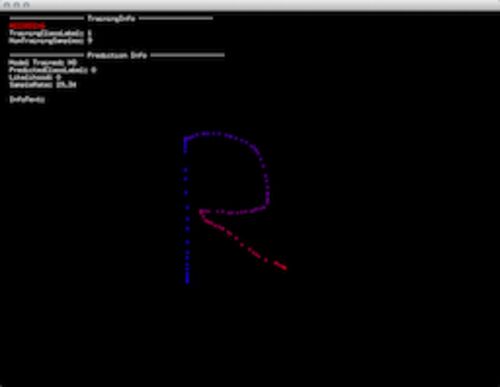The height and width of the screenshot is (387, 500).
Task: Click the Prediction Info section heading
Action: pyautogui.click(x=117, y=55)
